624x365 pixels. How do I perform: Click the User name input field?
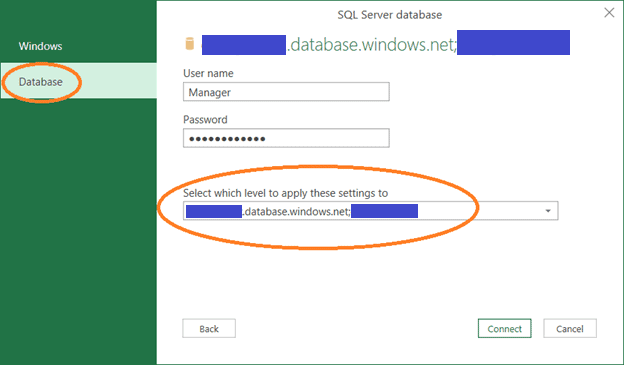pyautogui.click(x=286, y=92)
